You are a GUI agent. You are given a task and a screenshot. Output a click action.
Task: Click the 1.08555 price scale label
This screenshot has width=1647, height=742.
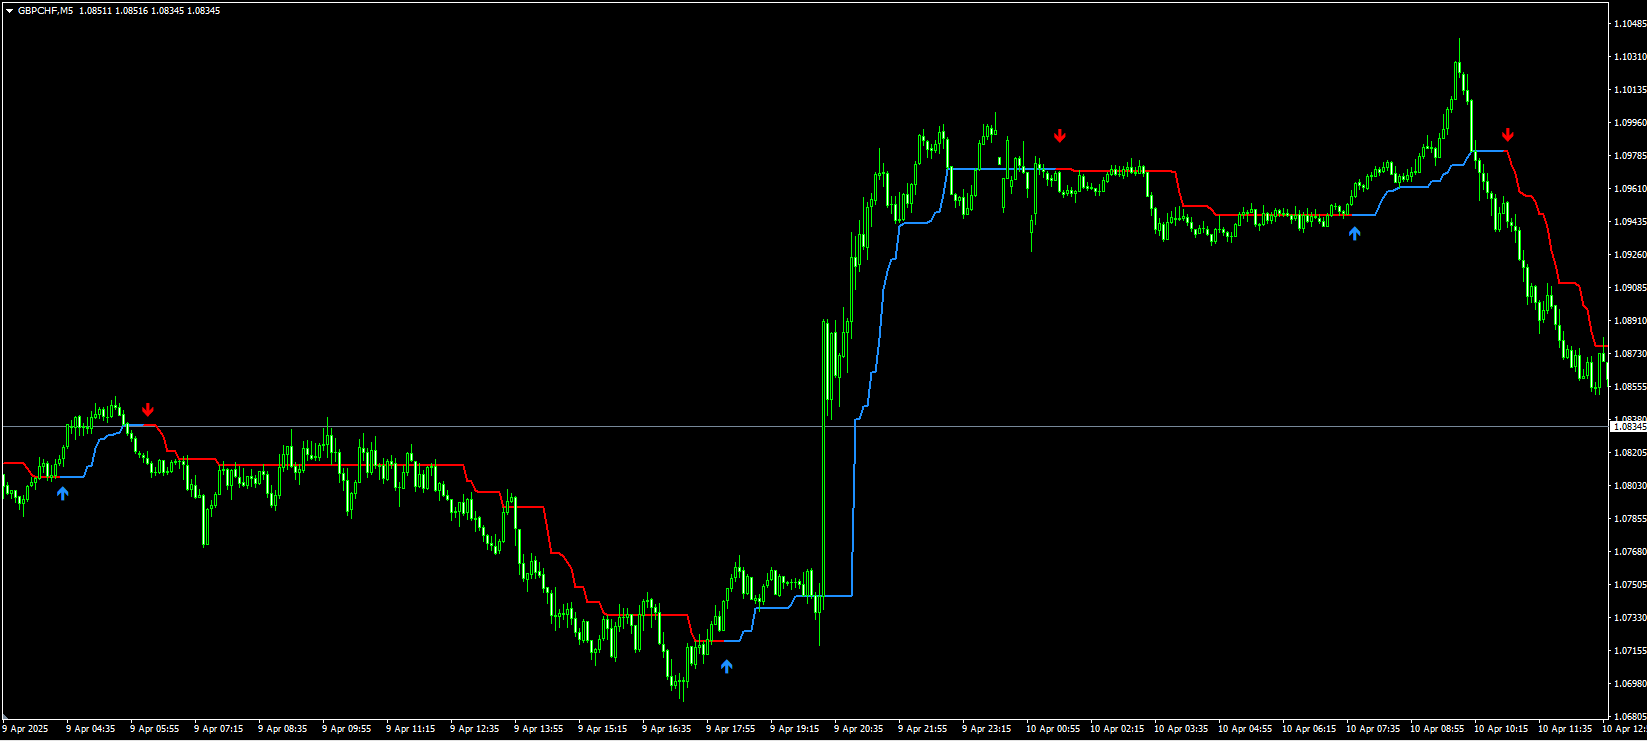tap(1629, 386)
